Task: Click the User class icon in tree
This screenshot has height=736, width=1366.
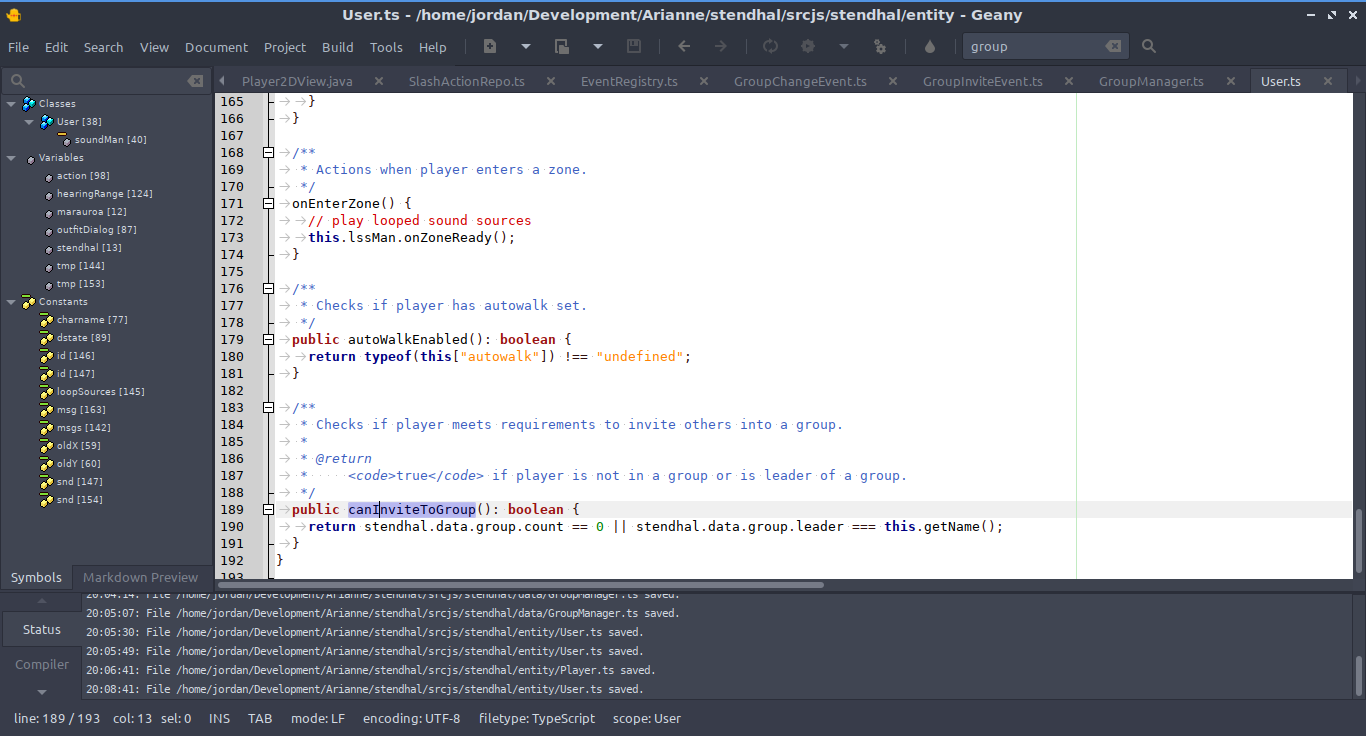Action: (46, 122)
